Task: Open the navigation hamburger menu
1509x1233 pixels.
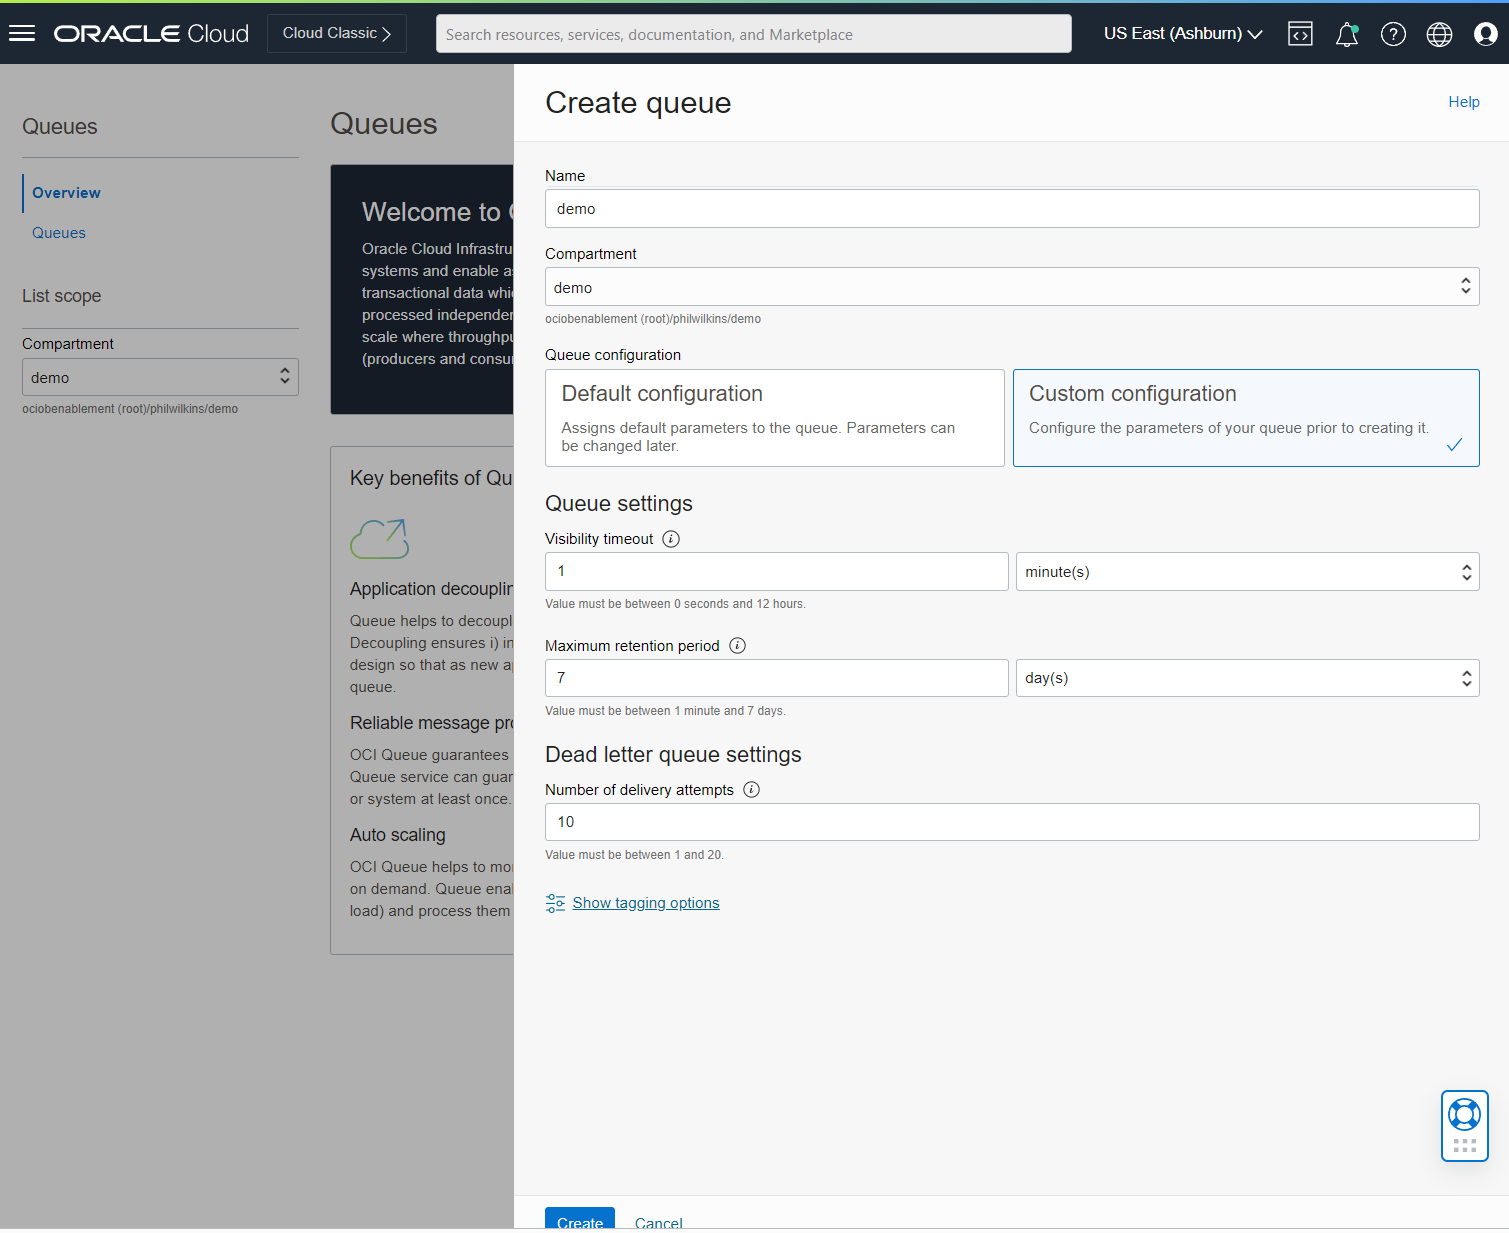Action: (x=21, y=32)
